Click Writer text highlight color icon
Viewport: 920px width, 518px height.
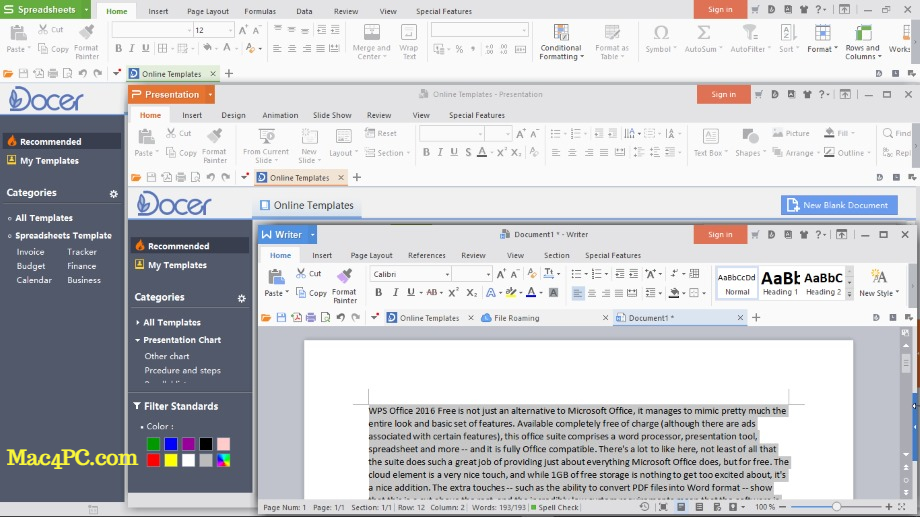coord(511,292)
